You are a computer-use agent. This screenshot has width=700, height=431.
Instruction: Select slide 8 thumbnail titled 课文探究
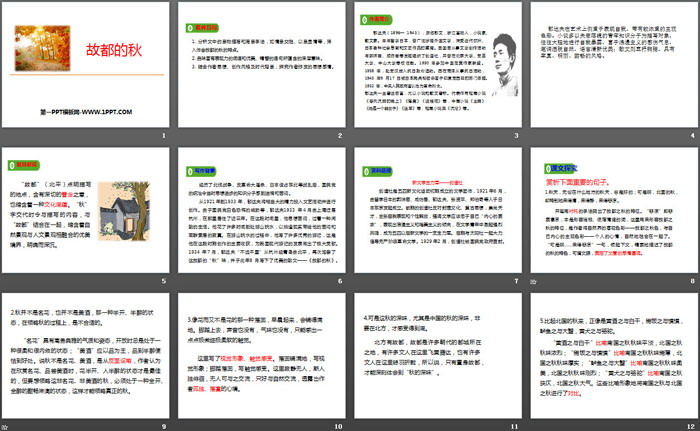coord(614,210)
